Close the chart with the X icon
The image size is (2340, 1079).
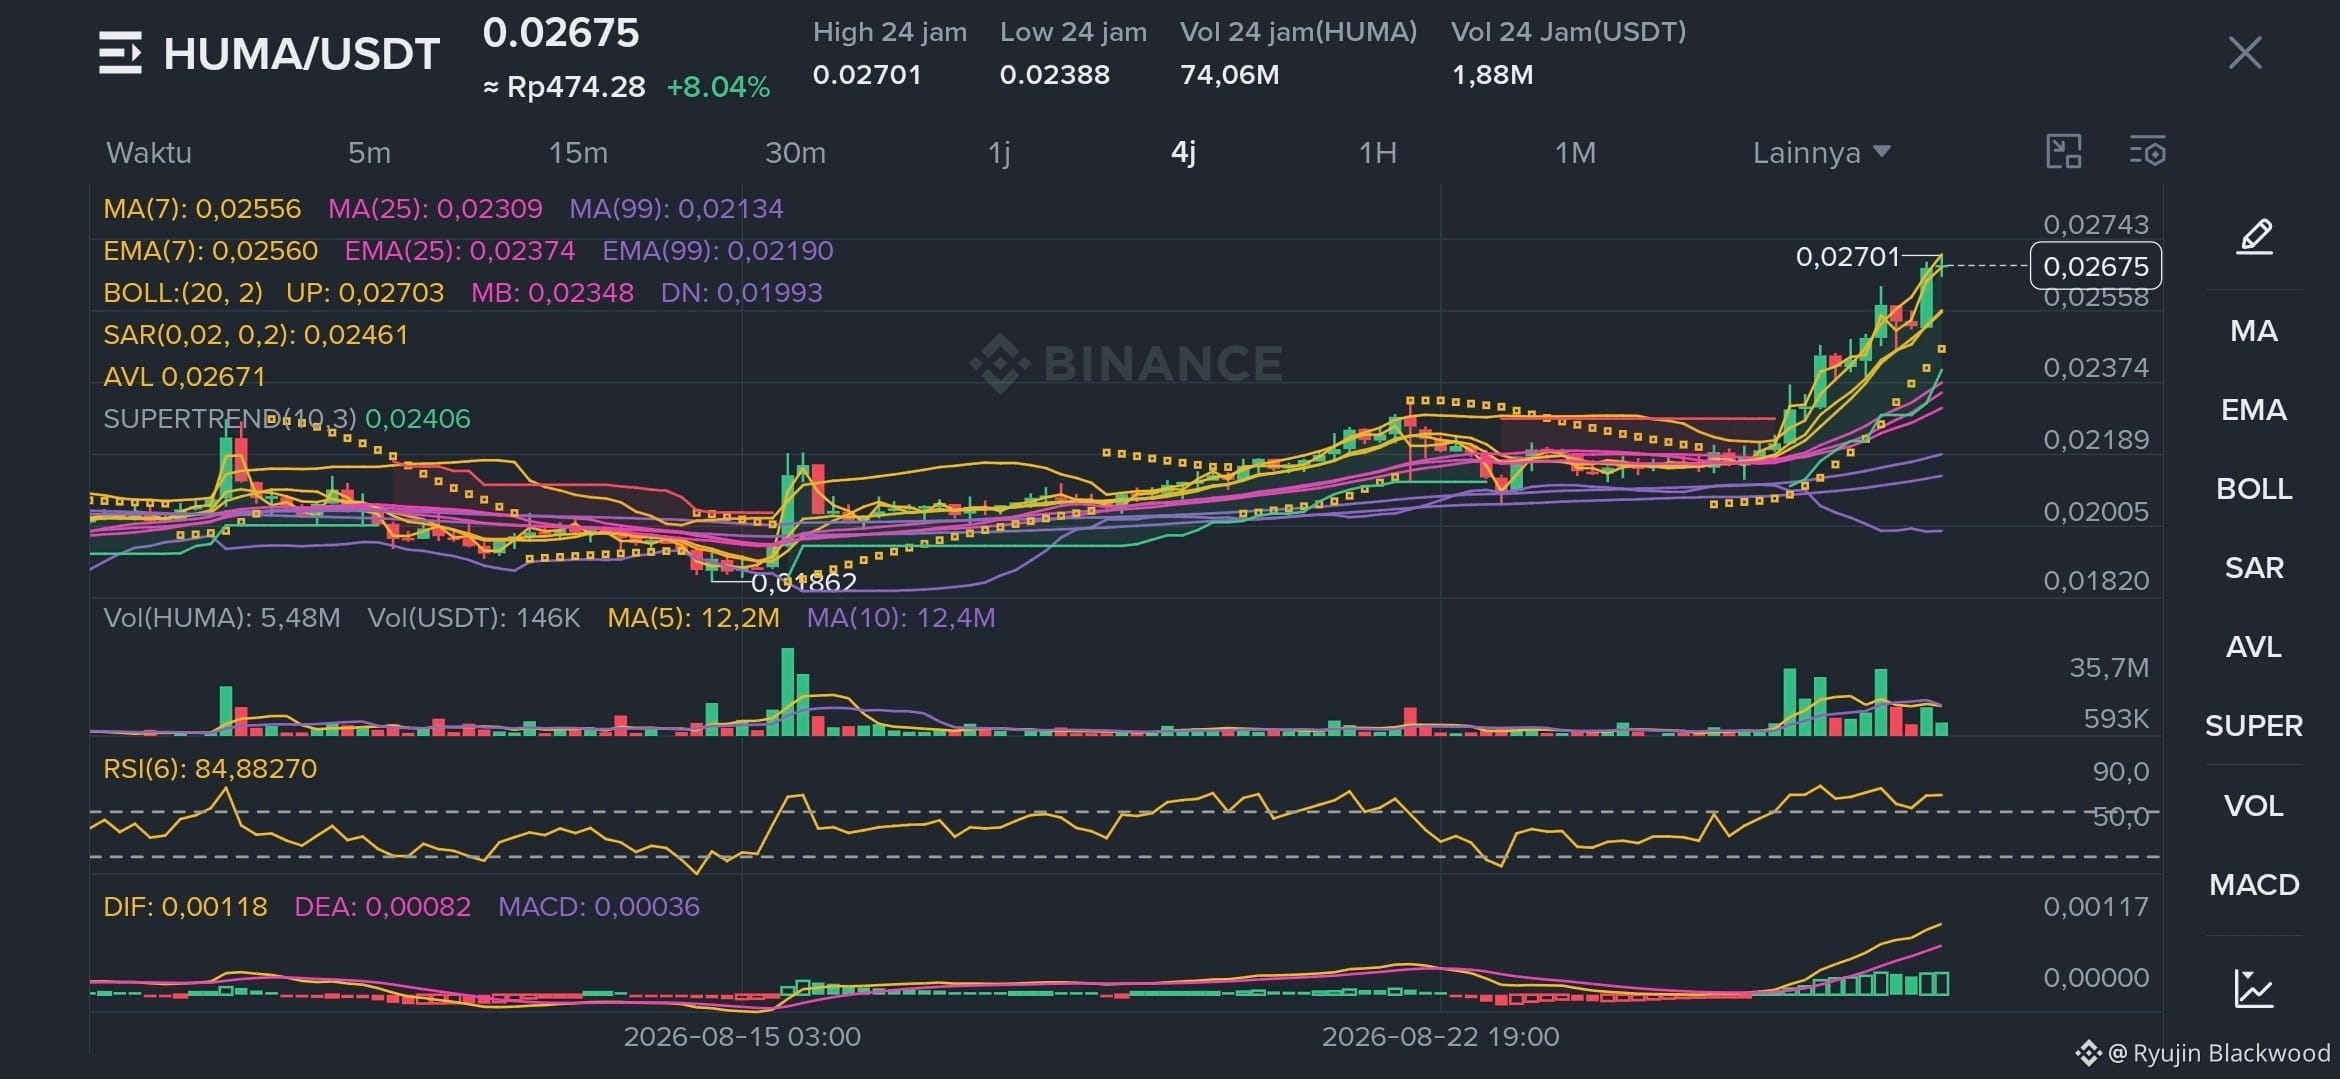pyautogui.click(x=2245, y=53)
